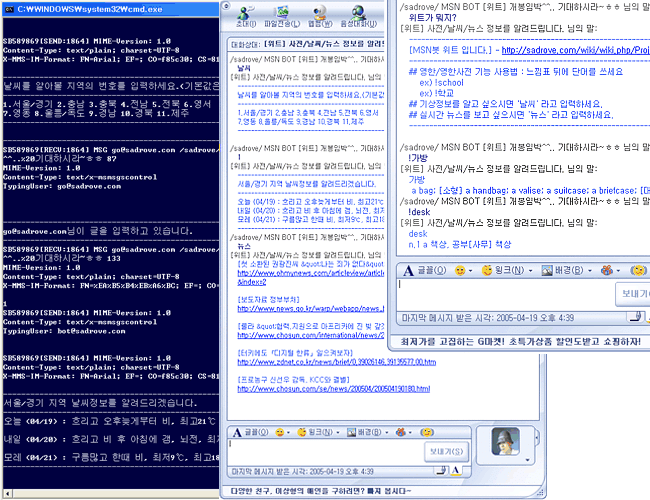Screen dimensions: 650x500
Task: Click the Invite (초대) icon in the chat toolbar
Action: 245,17
